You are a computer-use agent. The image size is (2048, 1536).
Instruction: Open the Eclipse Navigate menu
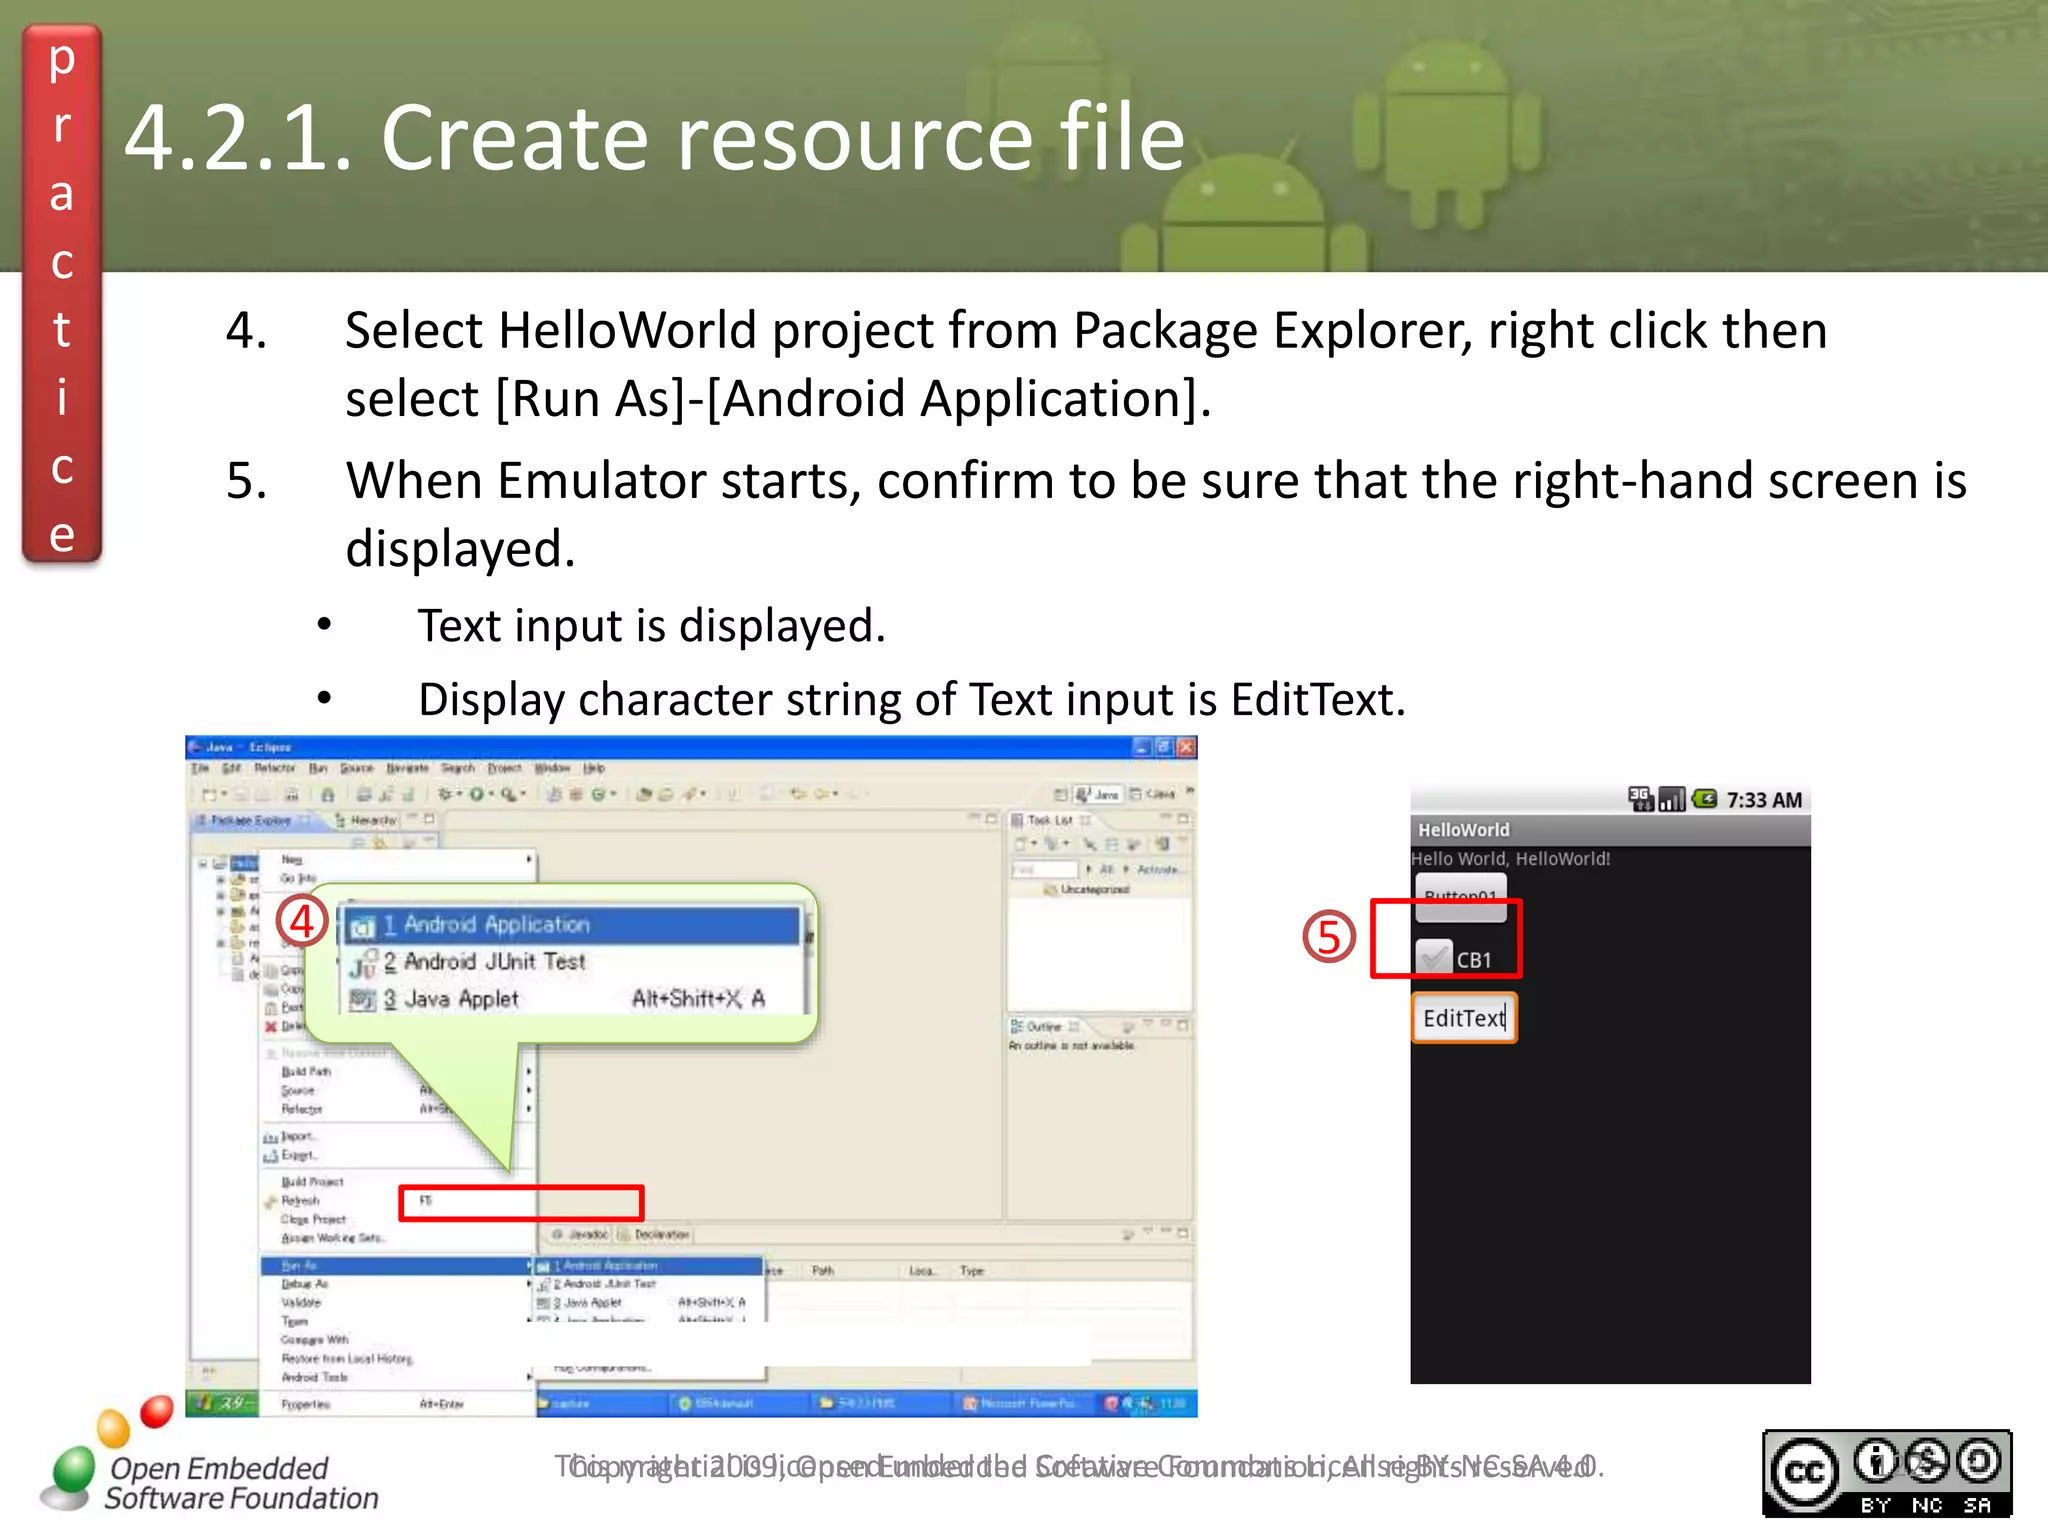point(407,768)
